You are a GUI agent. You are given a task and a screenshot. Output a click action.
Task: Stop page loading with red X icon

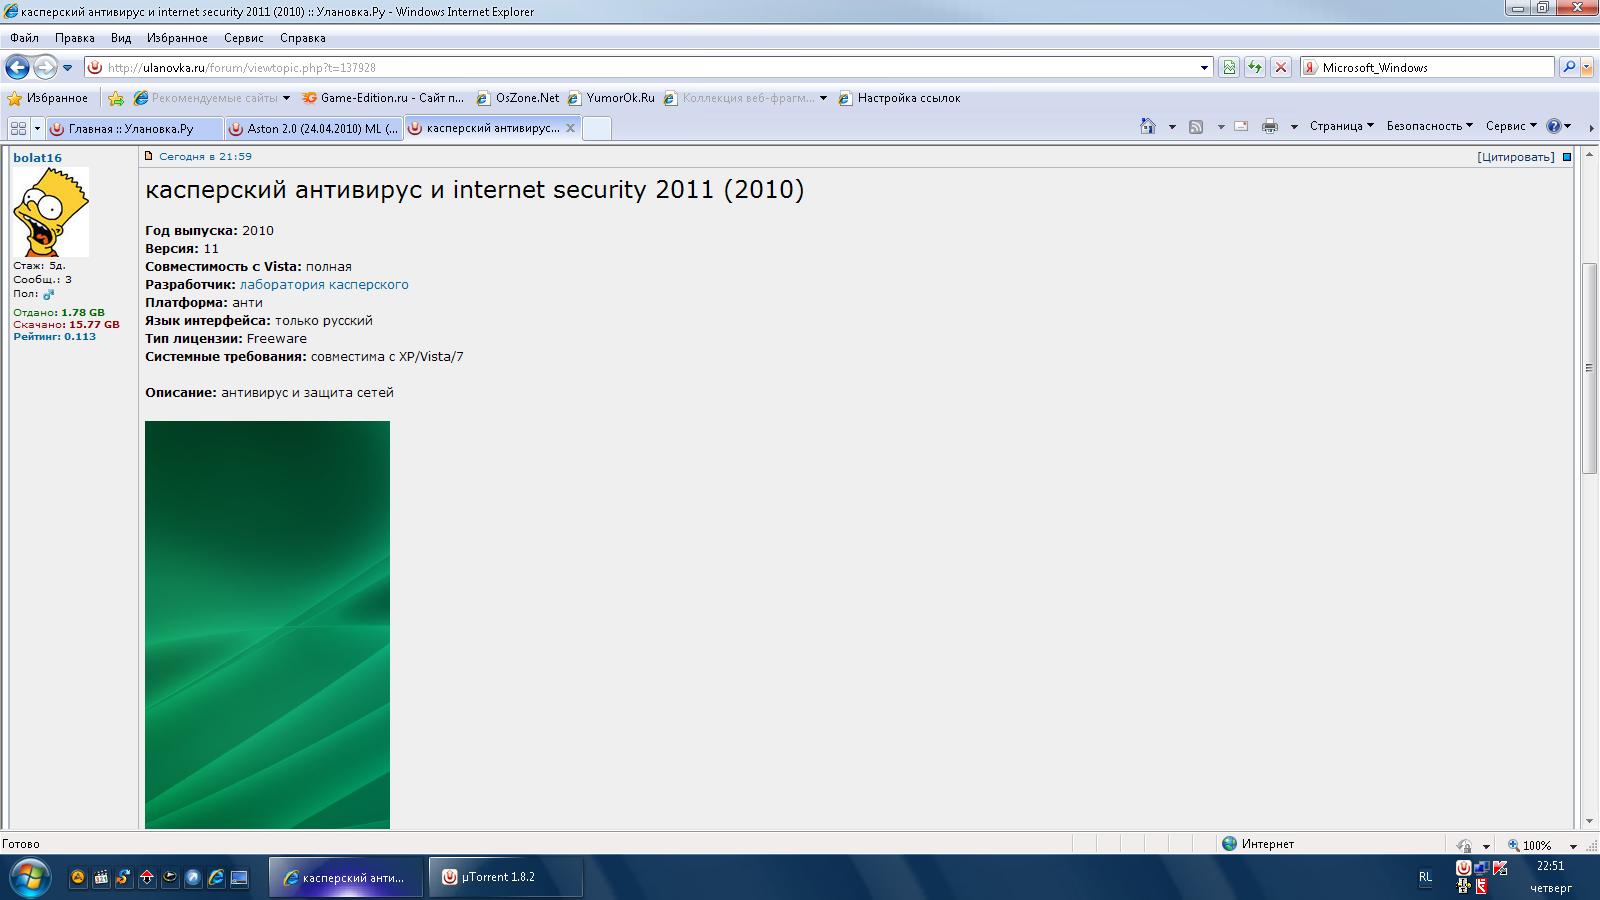tap(1280, 67)
